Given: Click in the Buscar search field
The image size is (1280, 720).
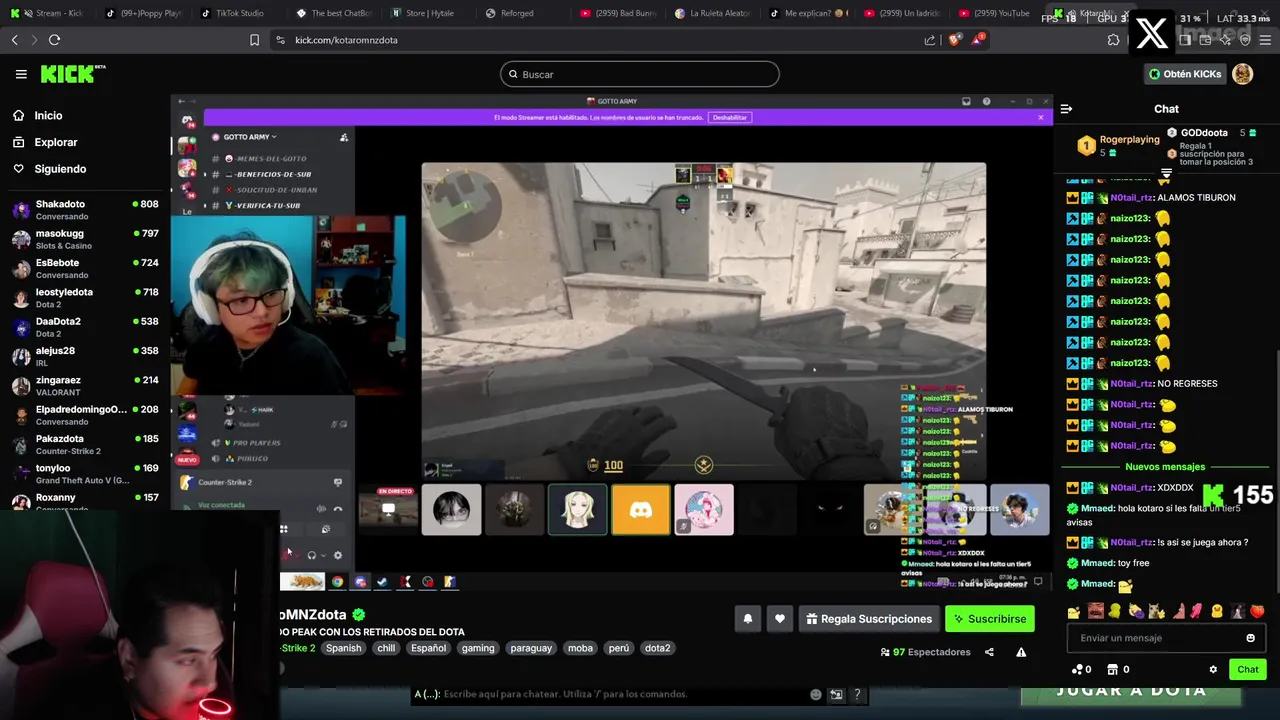Looking at the screenshot, I should pos(640,74).
